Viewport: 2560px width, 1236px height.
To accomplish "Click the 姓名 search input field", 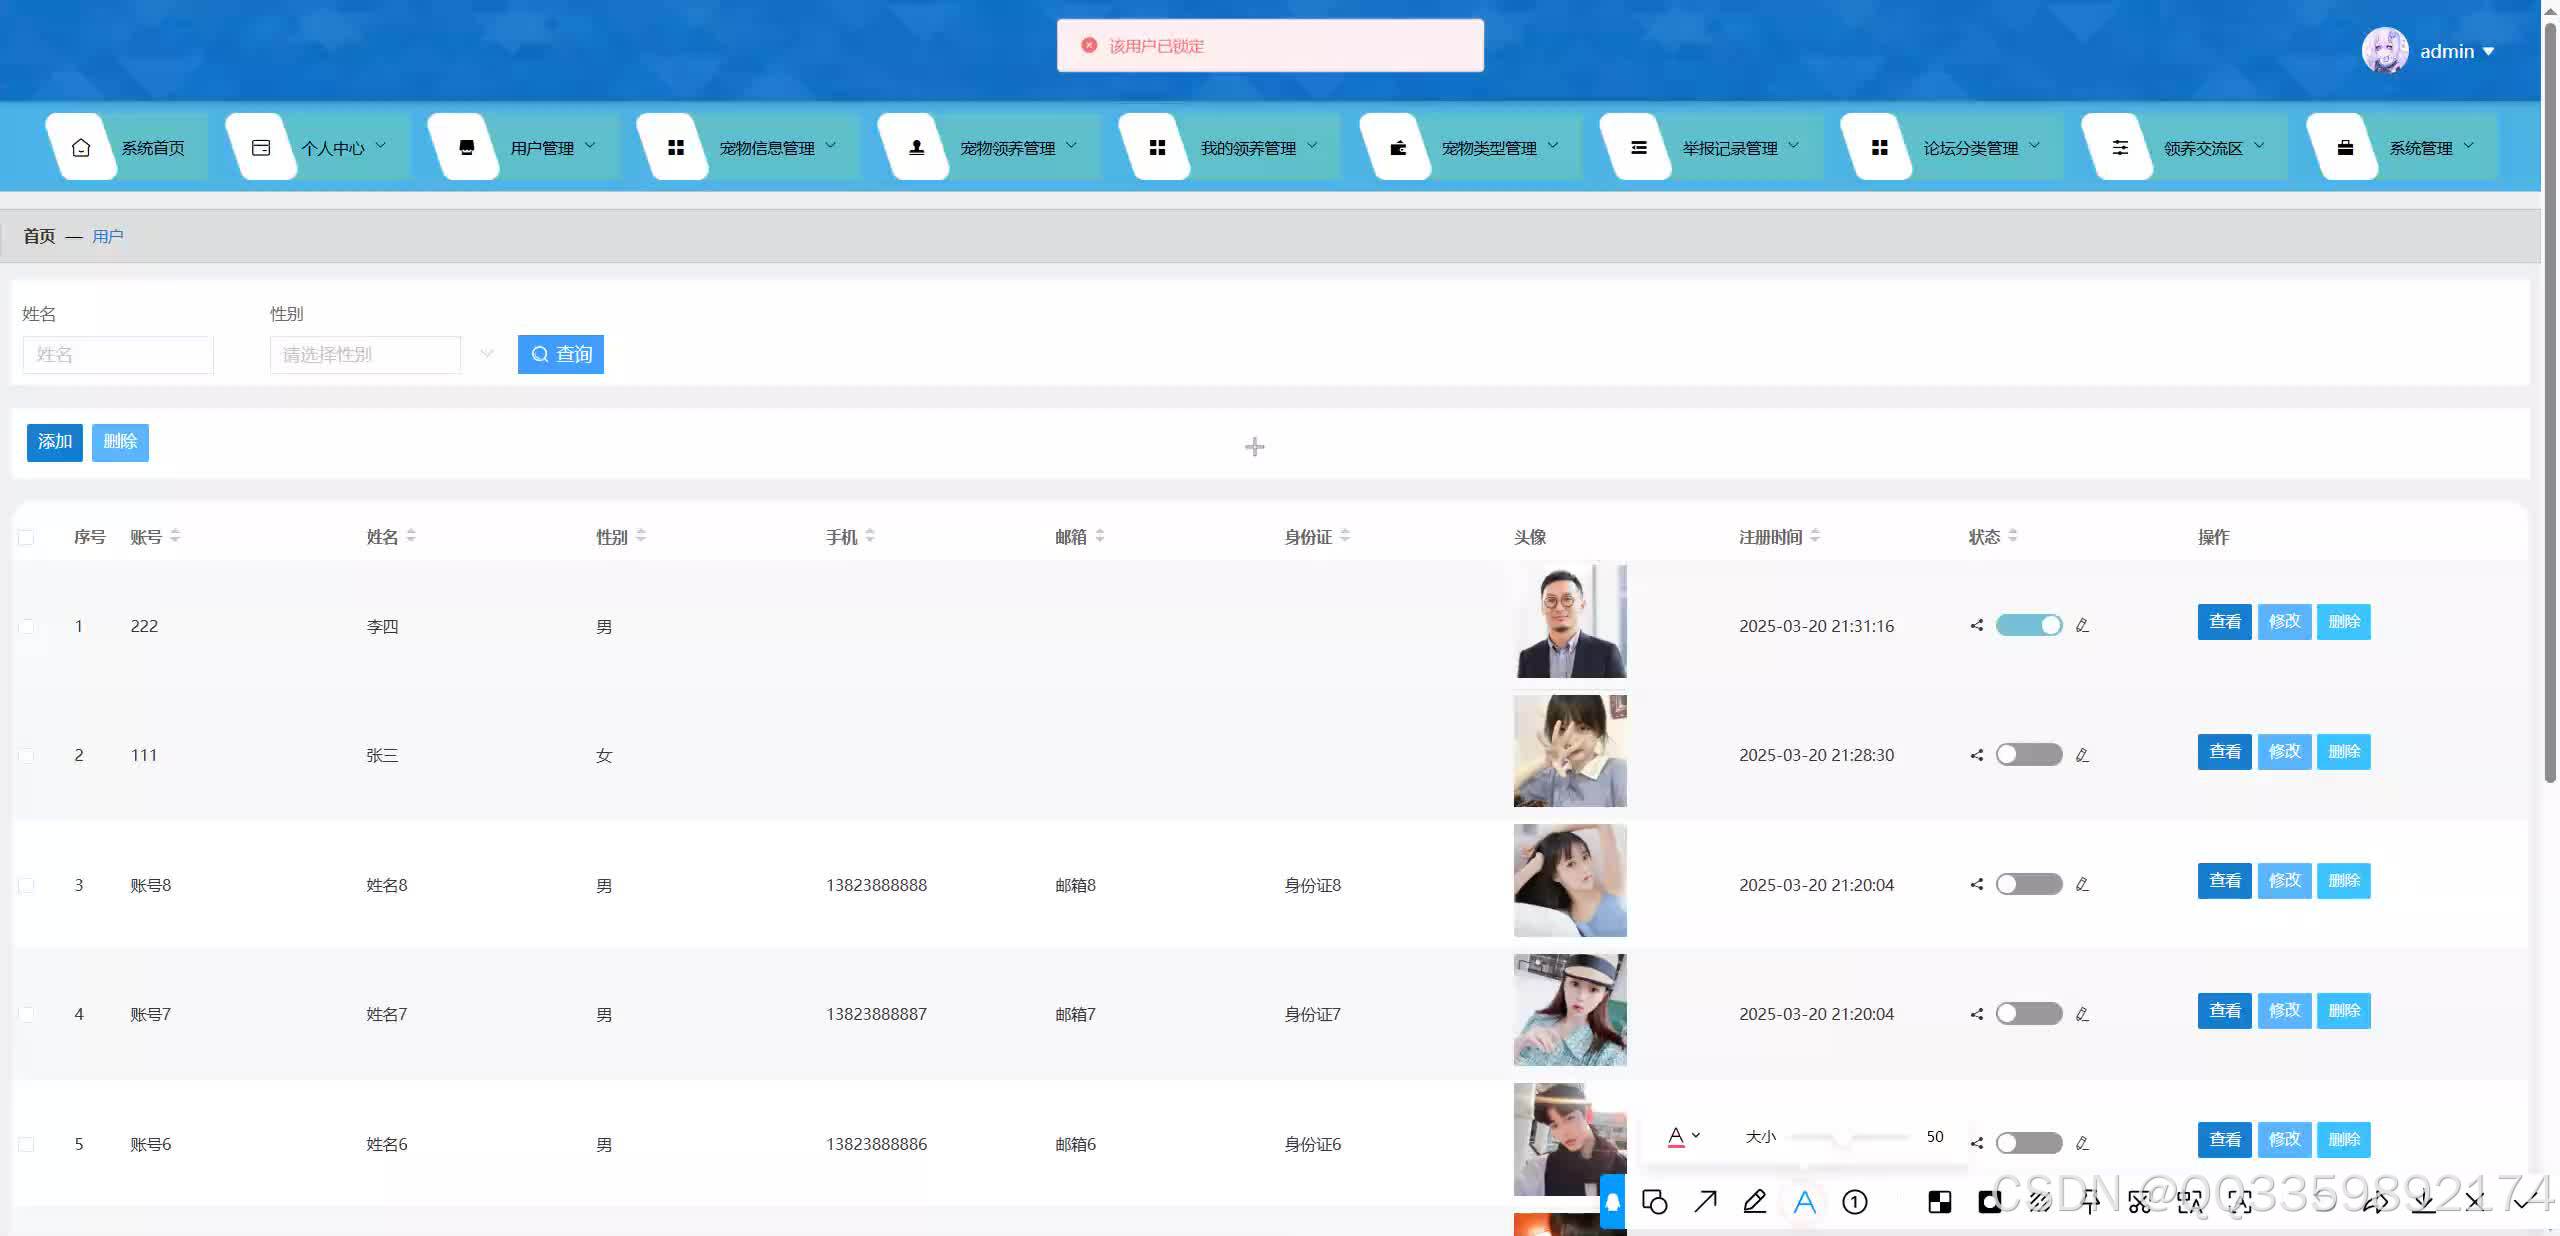I will pos(118,354).
